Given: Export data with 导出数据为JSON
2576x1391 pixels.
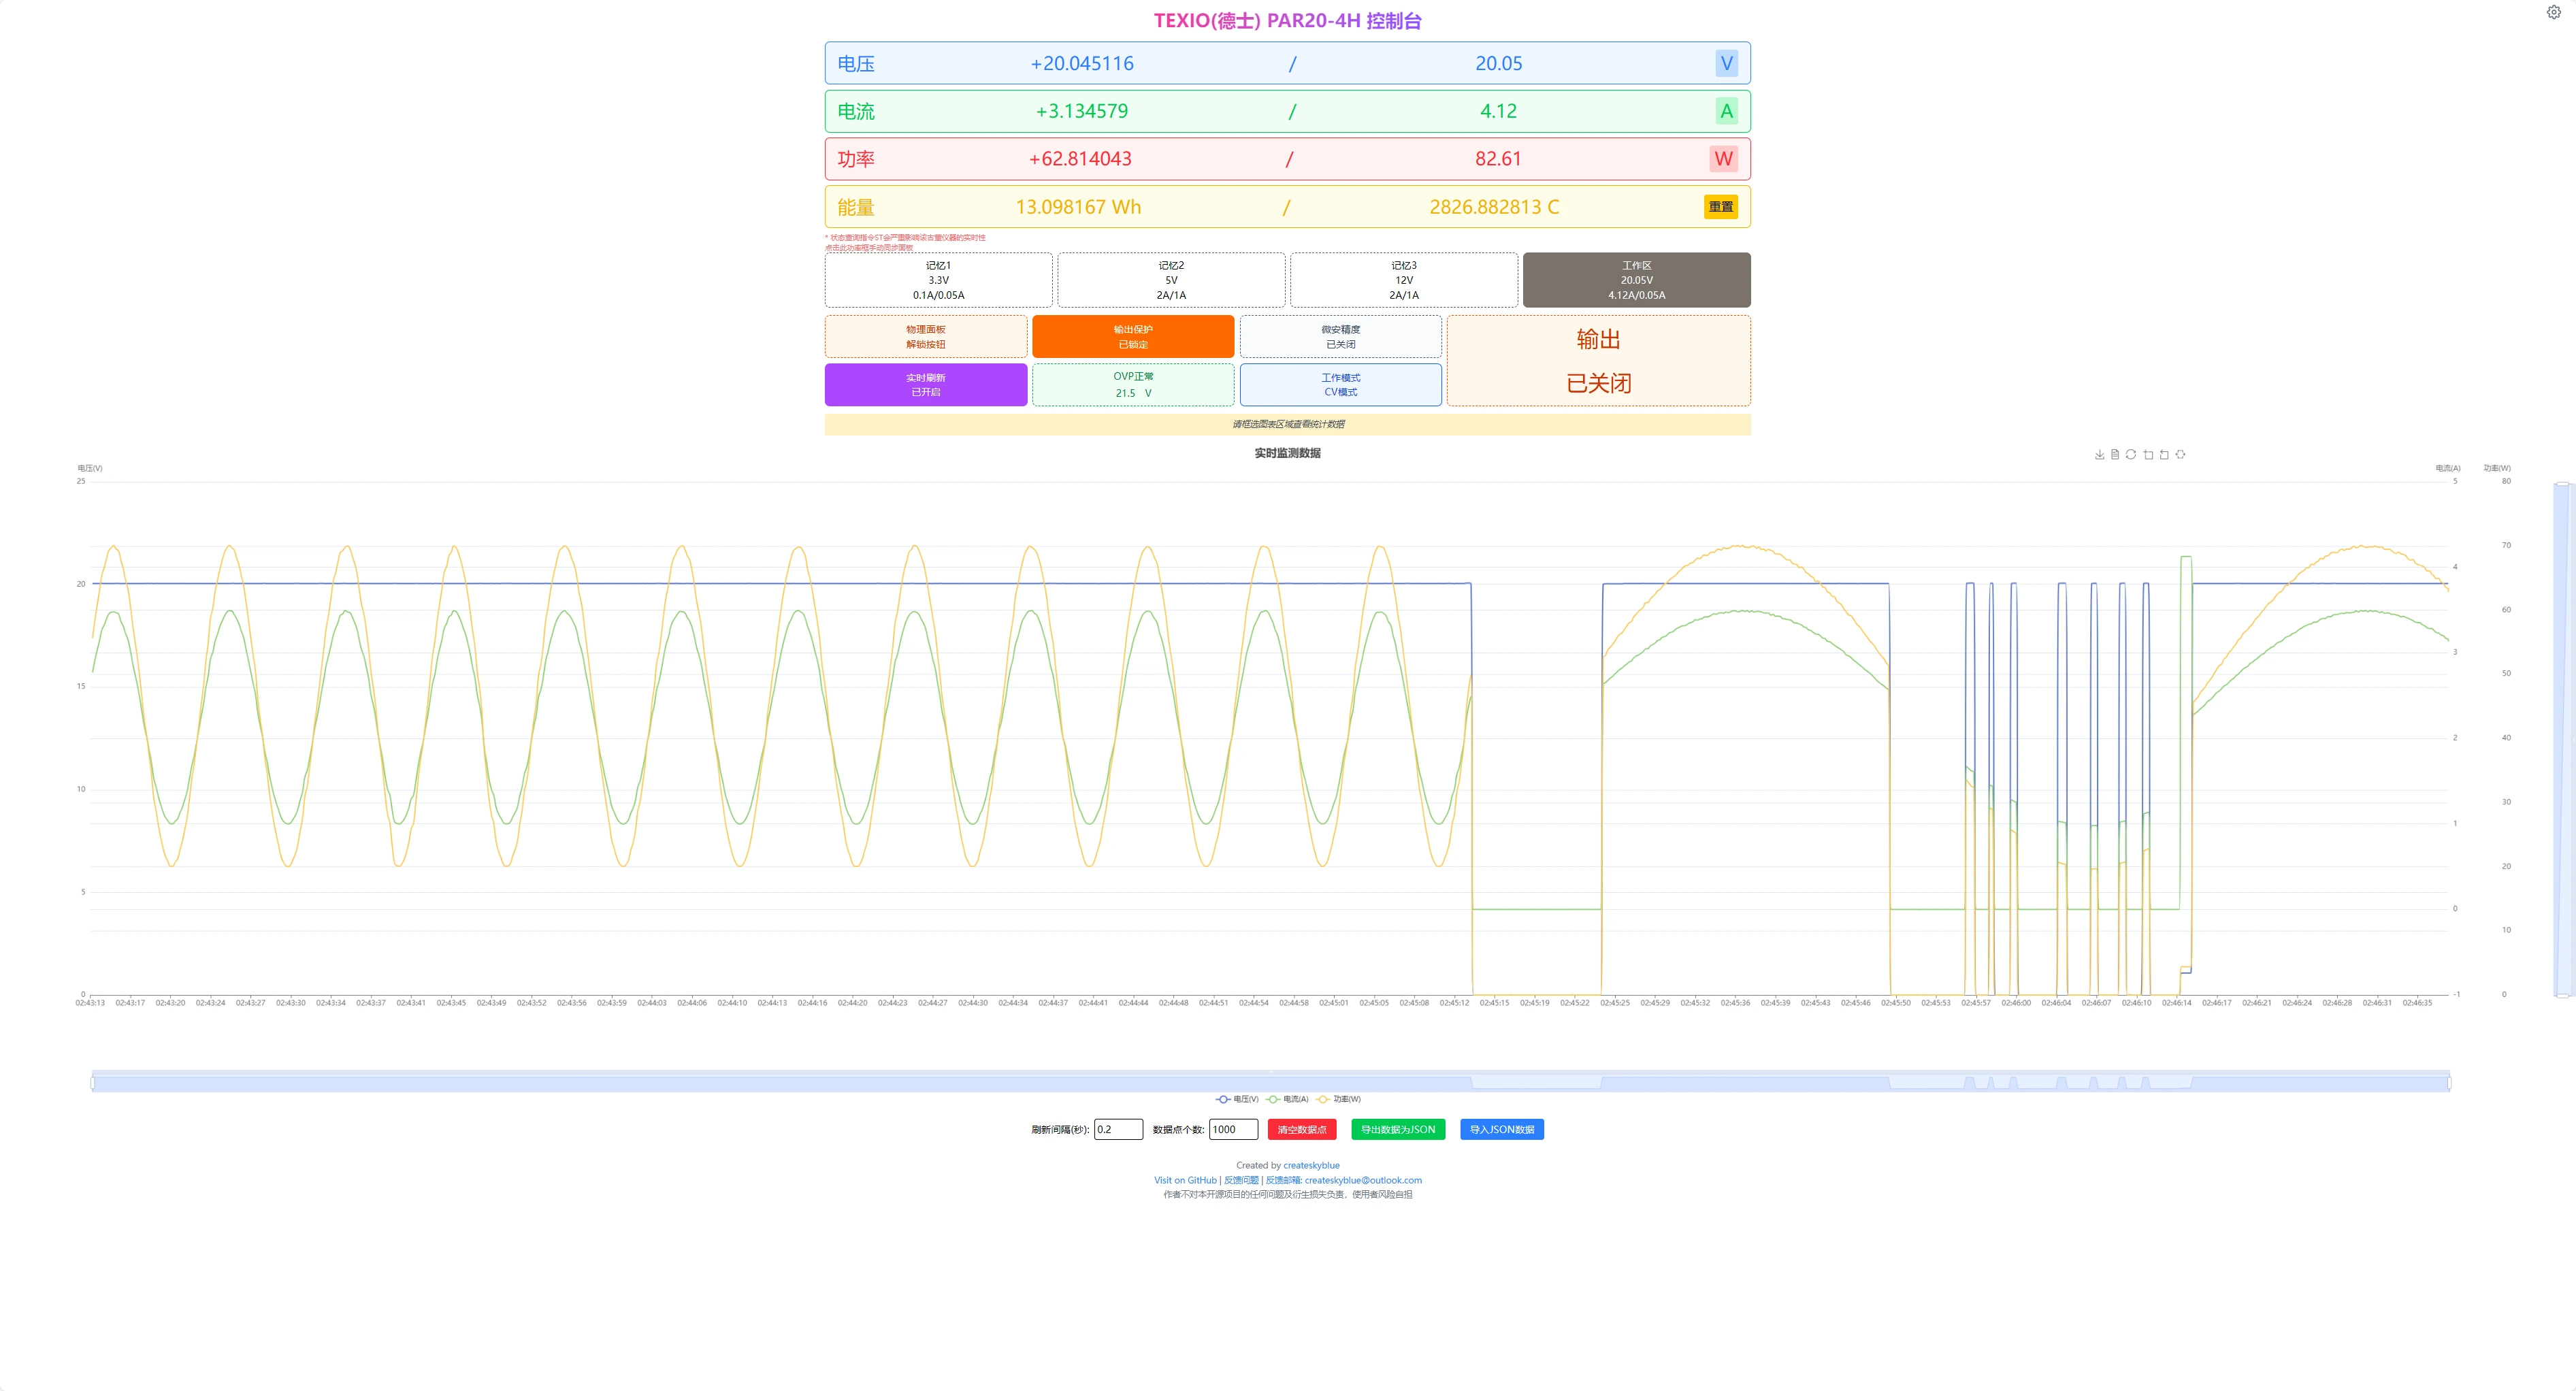Looking at the screenshot, I should point(1398,1130).
